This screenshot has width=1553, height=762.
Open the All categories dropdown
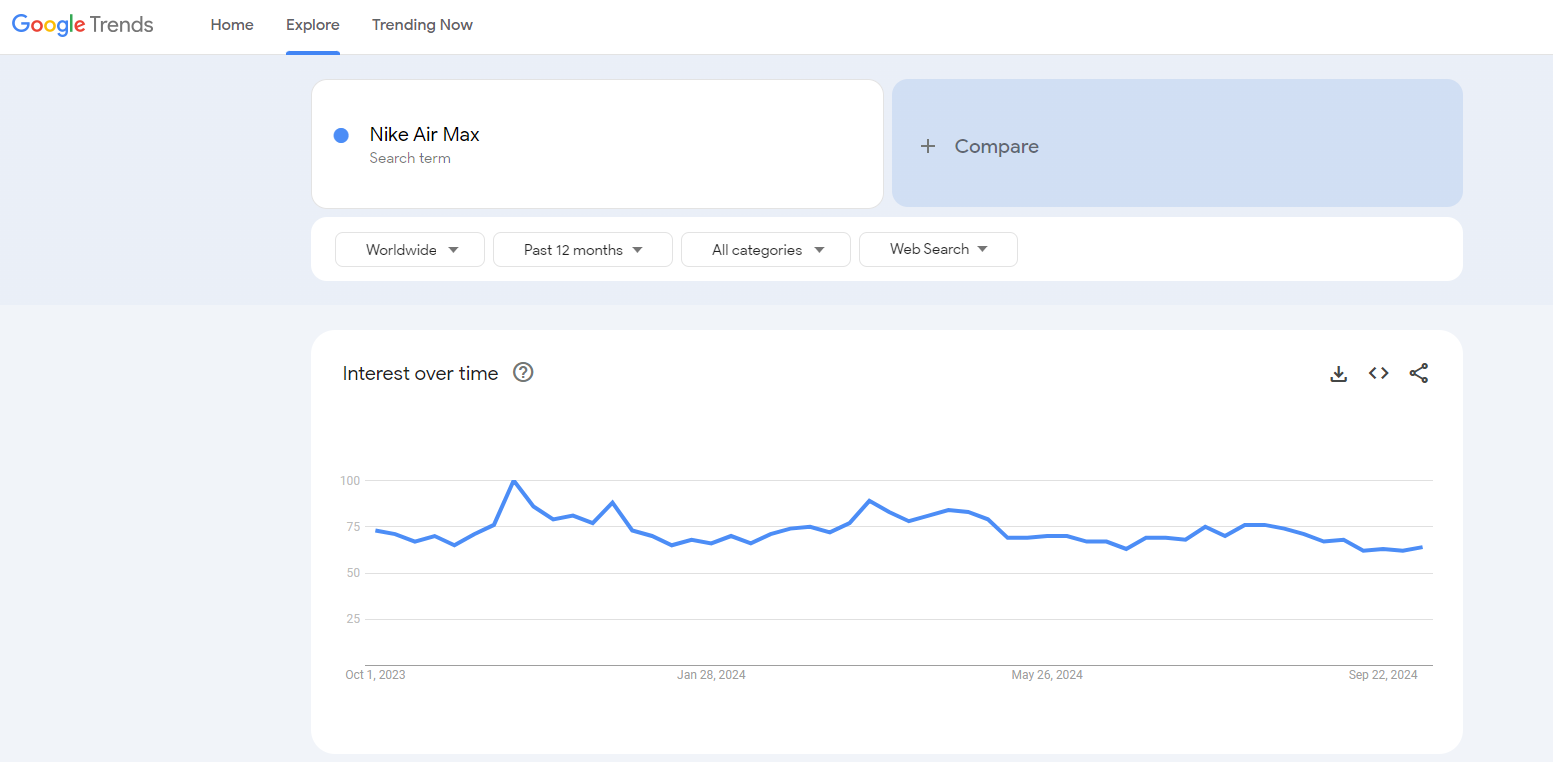click(766, 250)
